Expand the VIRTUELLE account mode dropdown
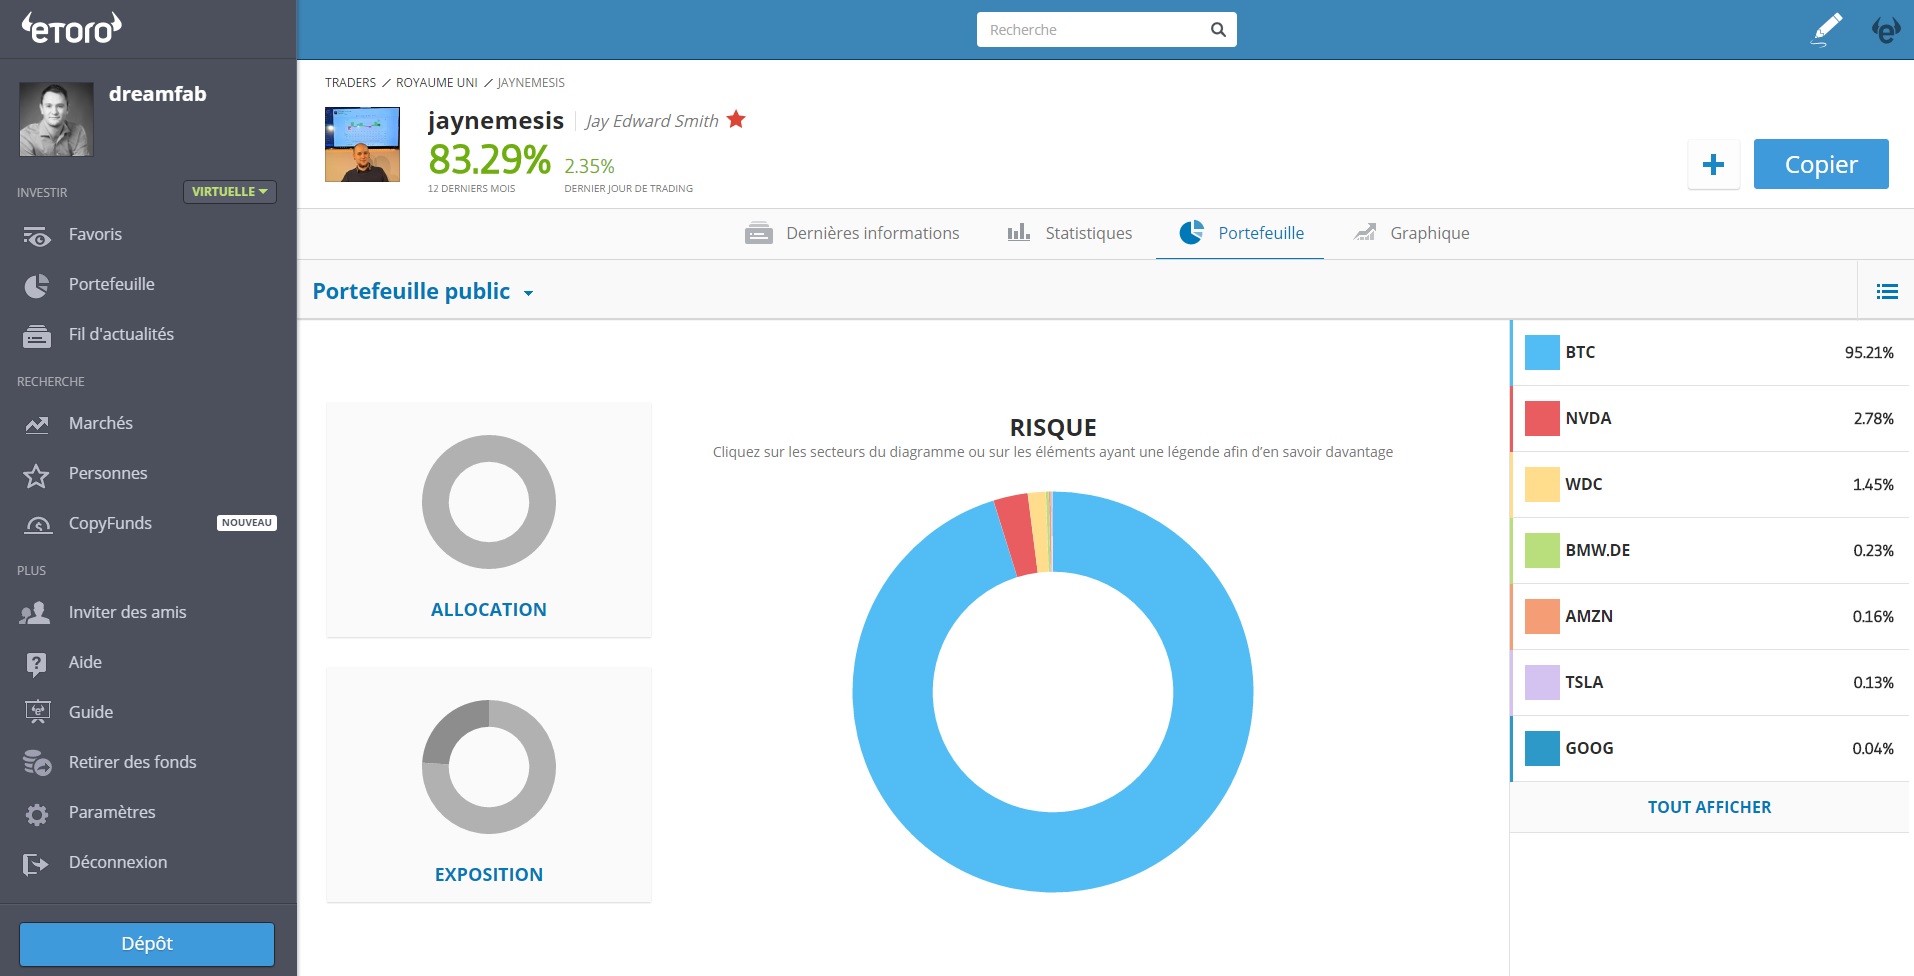 pos(229,191)
